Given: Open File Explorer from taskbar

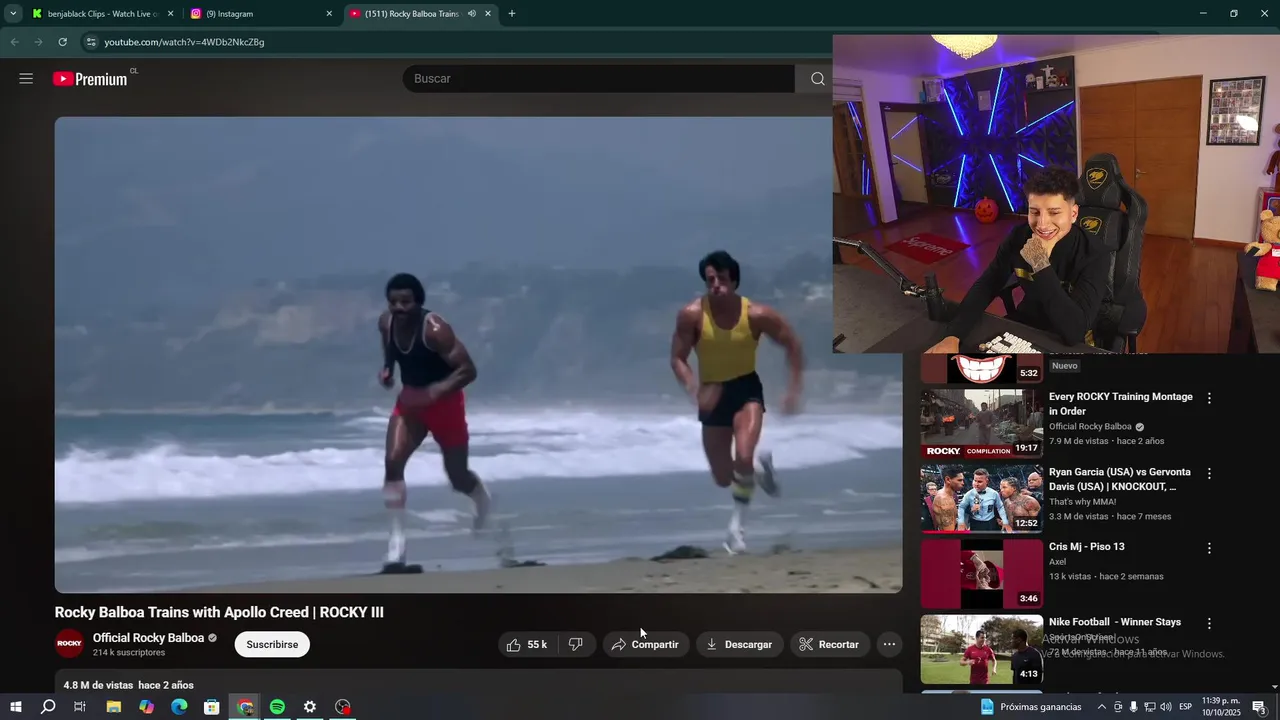Looking at the screenshot, I should point(114,707).
